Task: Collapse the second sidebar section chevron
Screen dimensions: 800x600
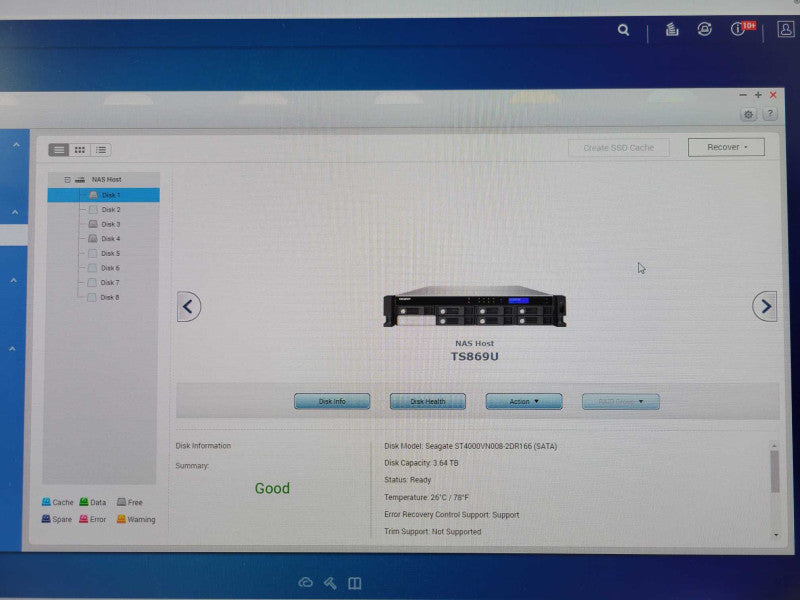Action: [15, 212]
